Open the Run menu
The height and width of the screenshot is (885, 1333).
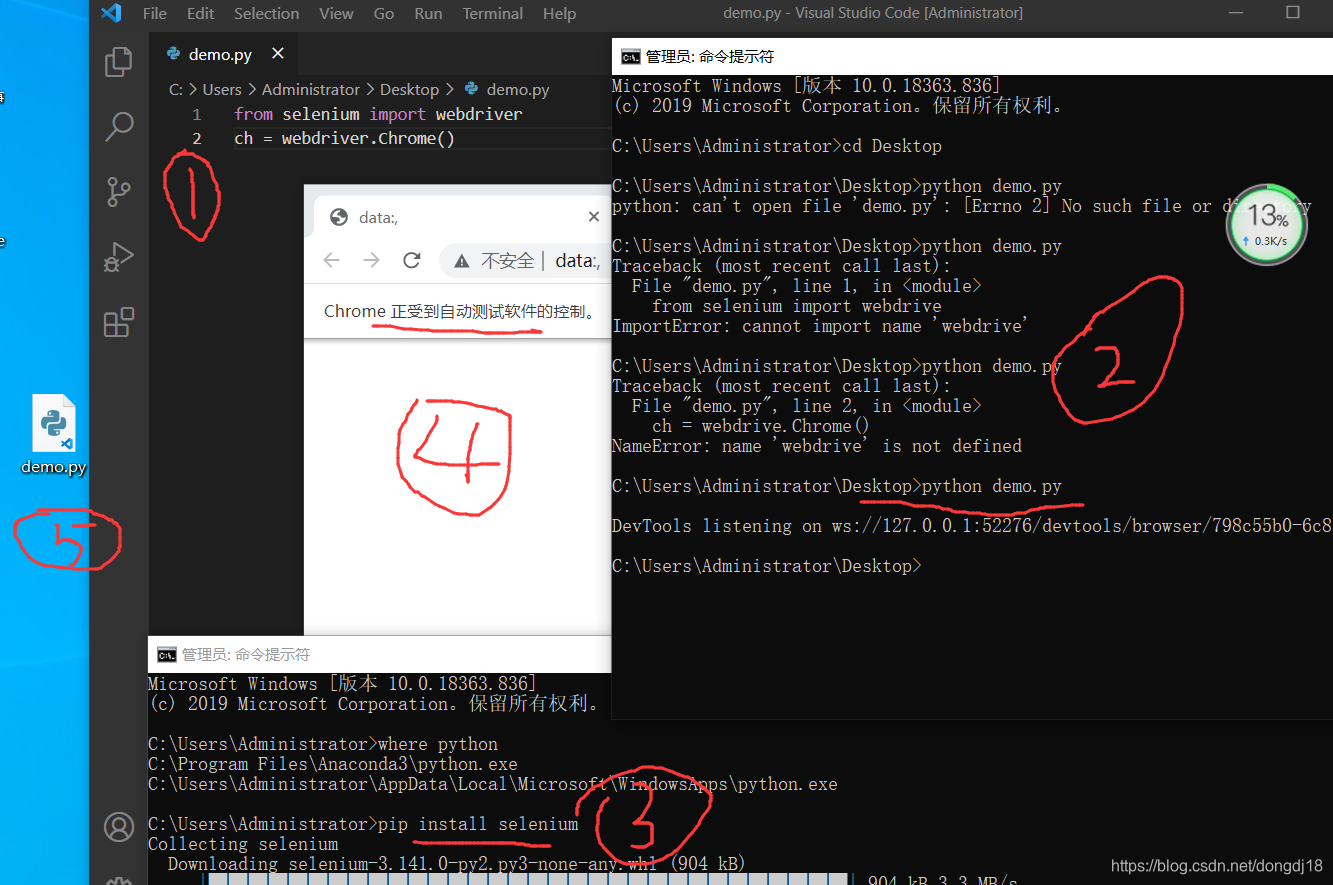tap(428, 13)
